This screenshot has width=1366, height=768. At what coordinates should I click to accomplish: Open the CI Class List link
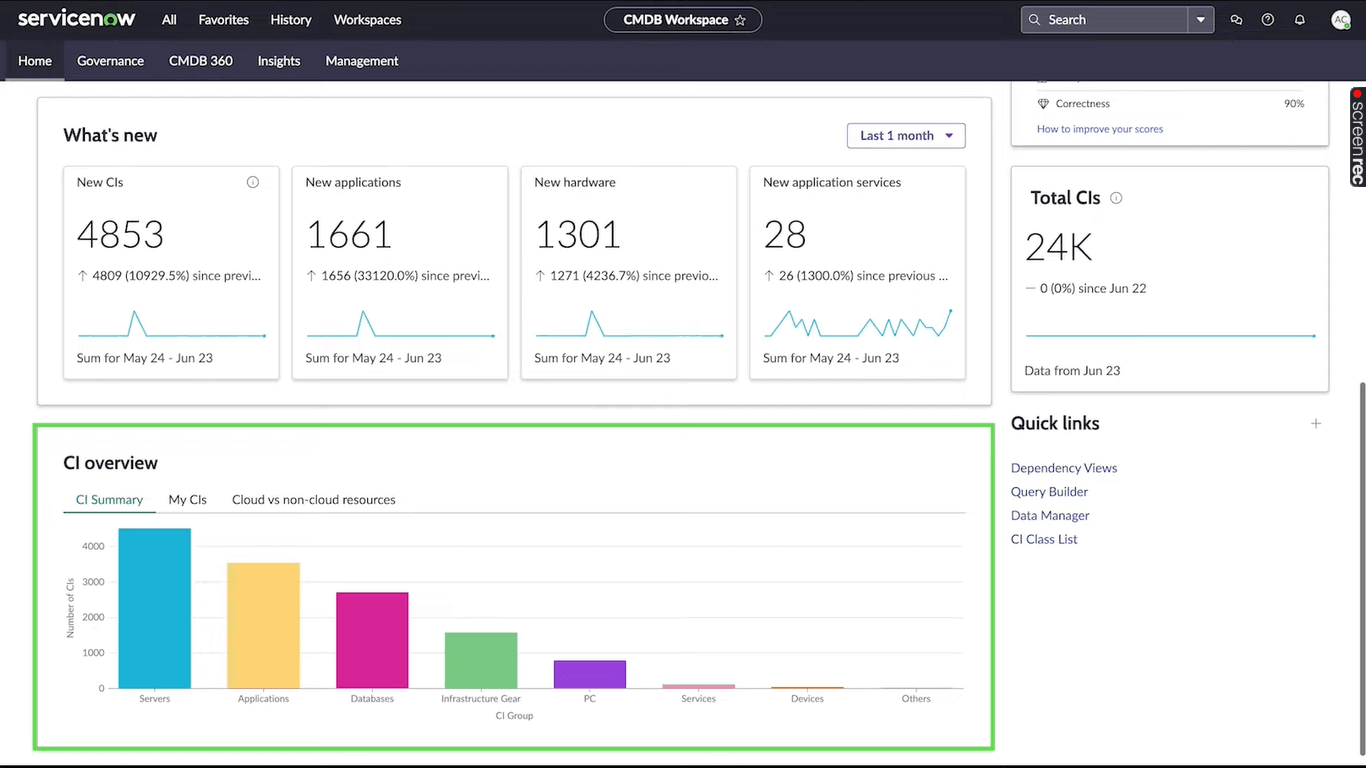point(1043,539)
